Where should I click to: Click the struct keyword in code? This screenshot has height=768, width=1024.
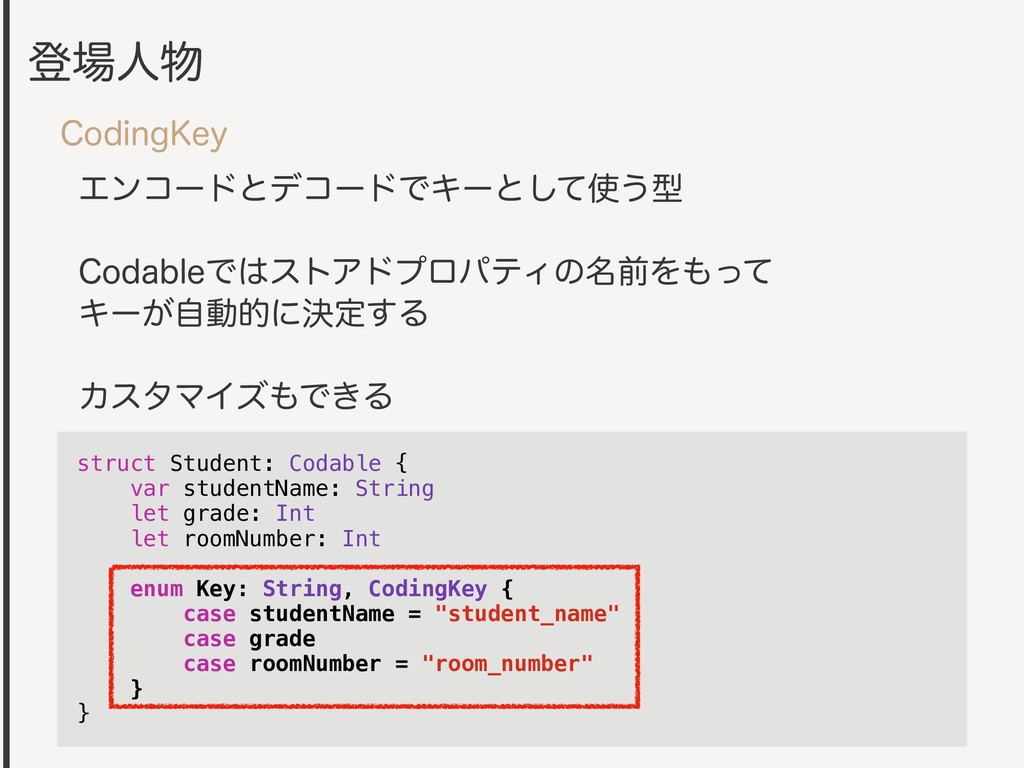click(x=116, y=463)
